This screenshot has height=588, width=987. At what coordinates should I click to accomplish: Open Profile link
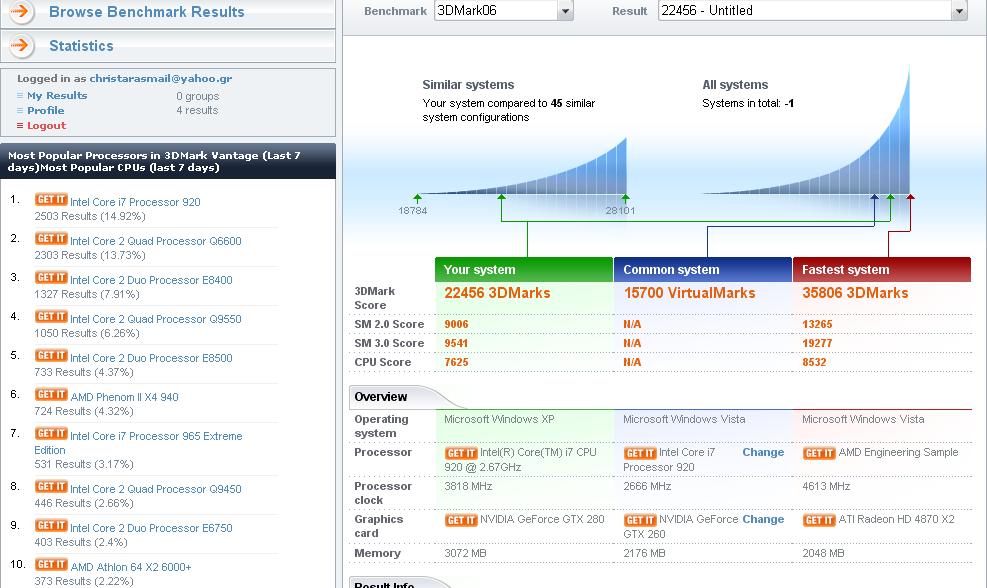(x=45, y=111)
